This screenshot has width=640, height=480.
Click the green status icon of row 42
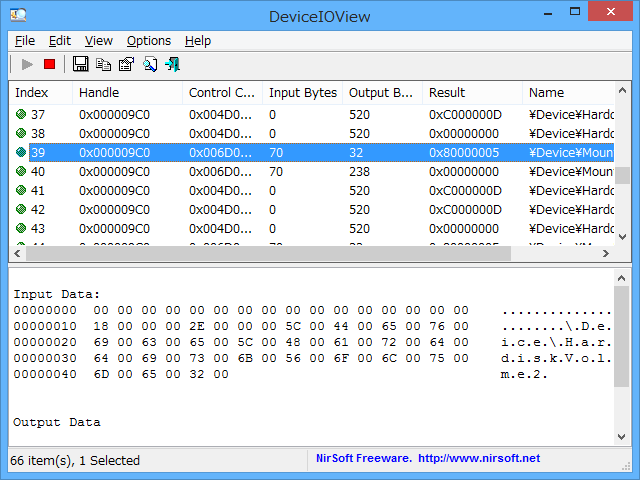(21, 209)
